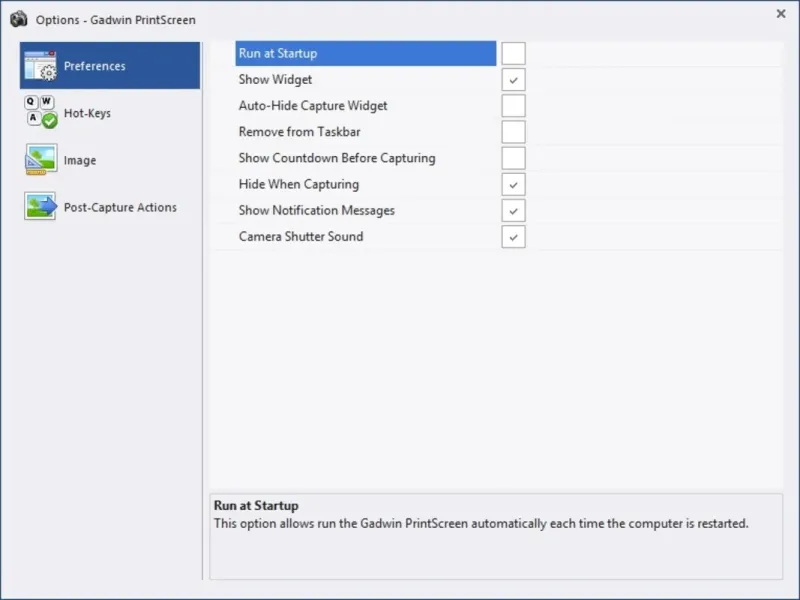Select the Preferences category label
Viewport: 800px width, 600px height.
pyautogui.click(x=95, y=67)
